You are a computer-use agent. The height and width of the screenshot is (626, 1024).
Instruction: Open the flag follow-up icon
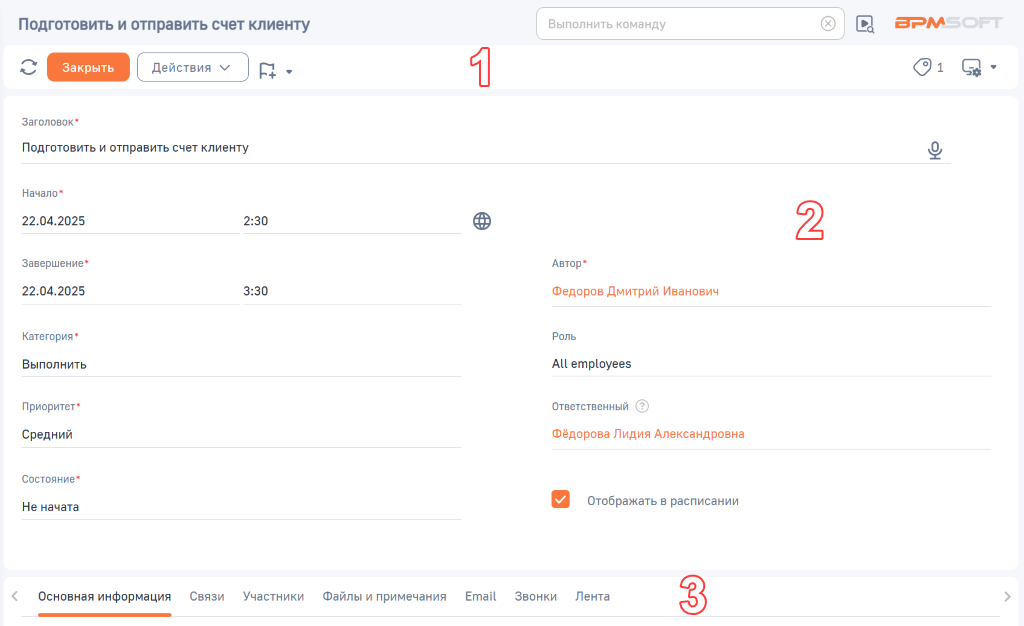pyautogui.click(x=267, y=70)
